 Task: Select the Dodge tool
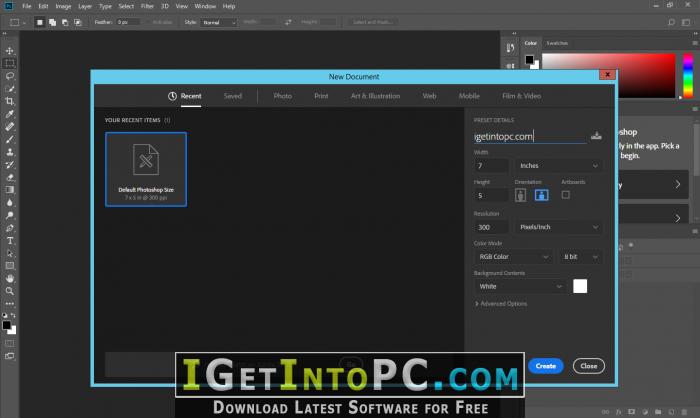9,215
